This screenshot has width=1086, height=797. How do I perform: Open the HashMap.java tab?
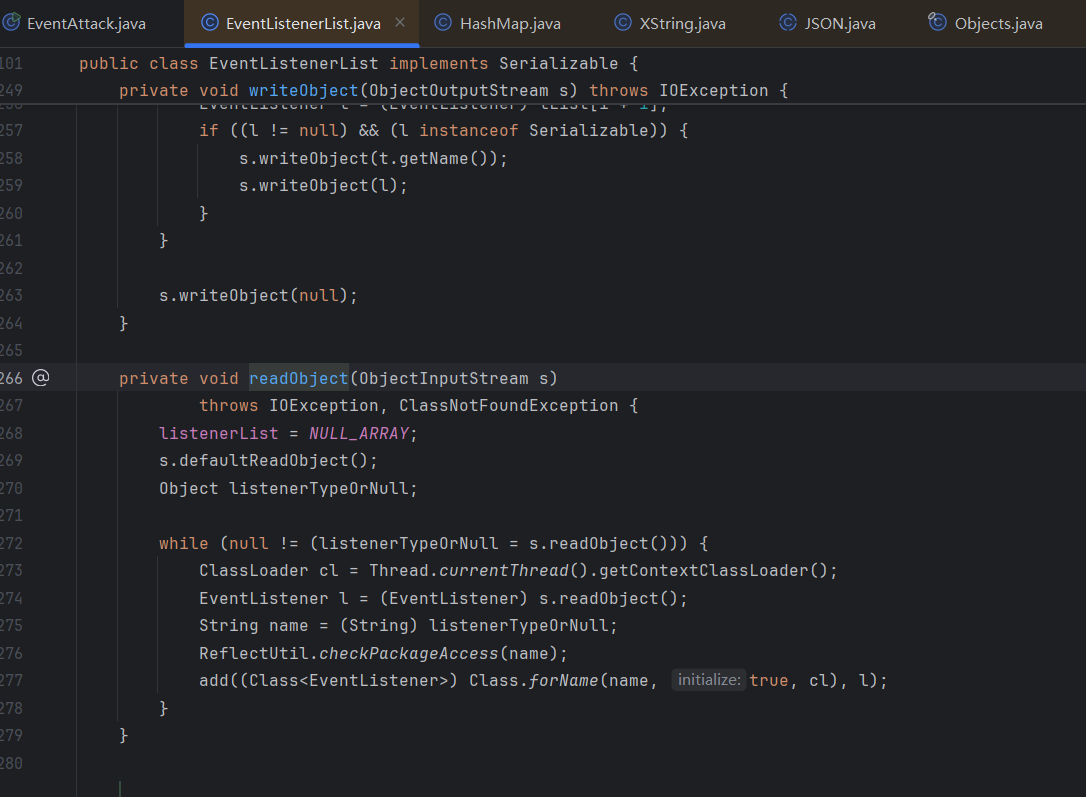(510, 23)
